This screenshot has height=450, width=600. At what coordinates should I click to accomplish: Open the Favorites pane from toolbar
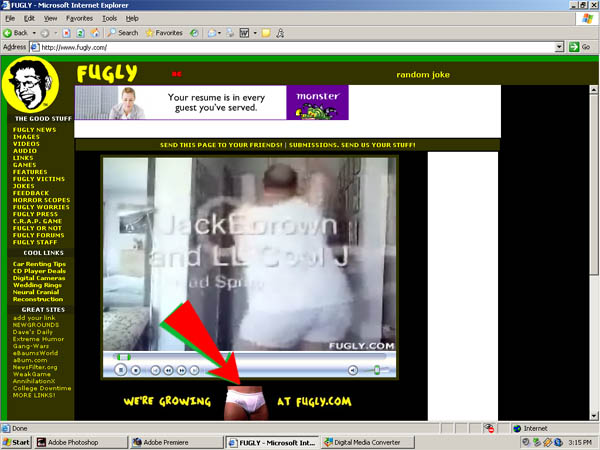click(164, 33)
